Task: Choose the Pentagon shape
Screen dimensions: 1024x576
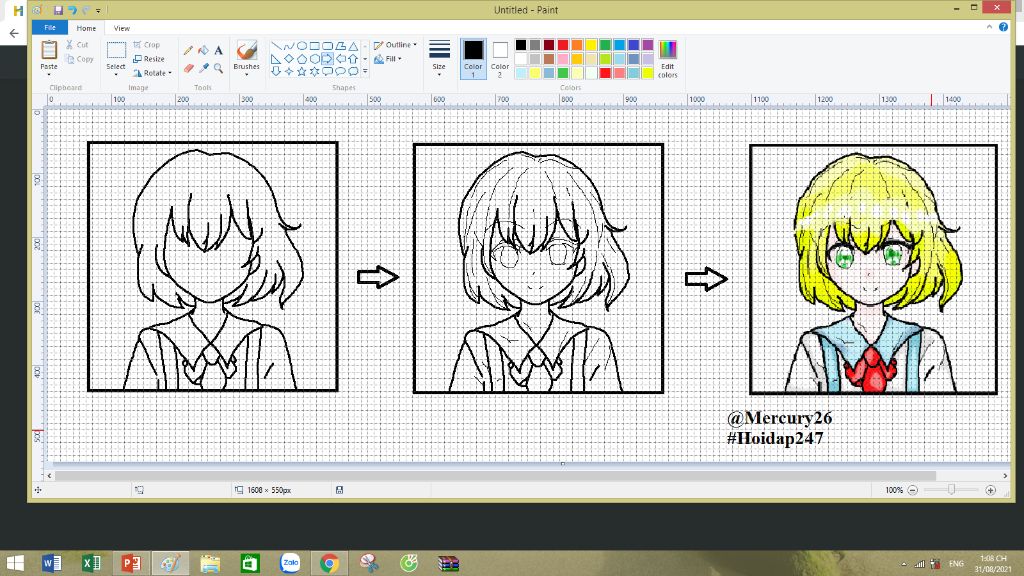Action: click(x=302, y=59)
